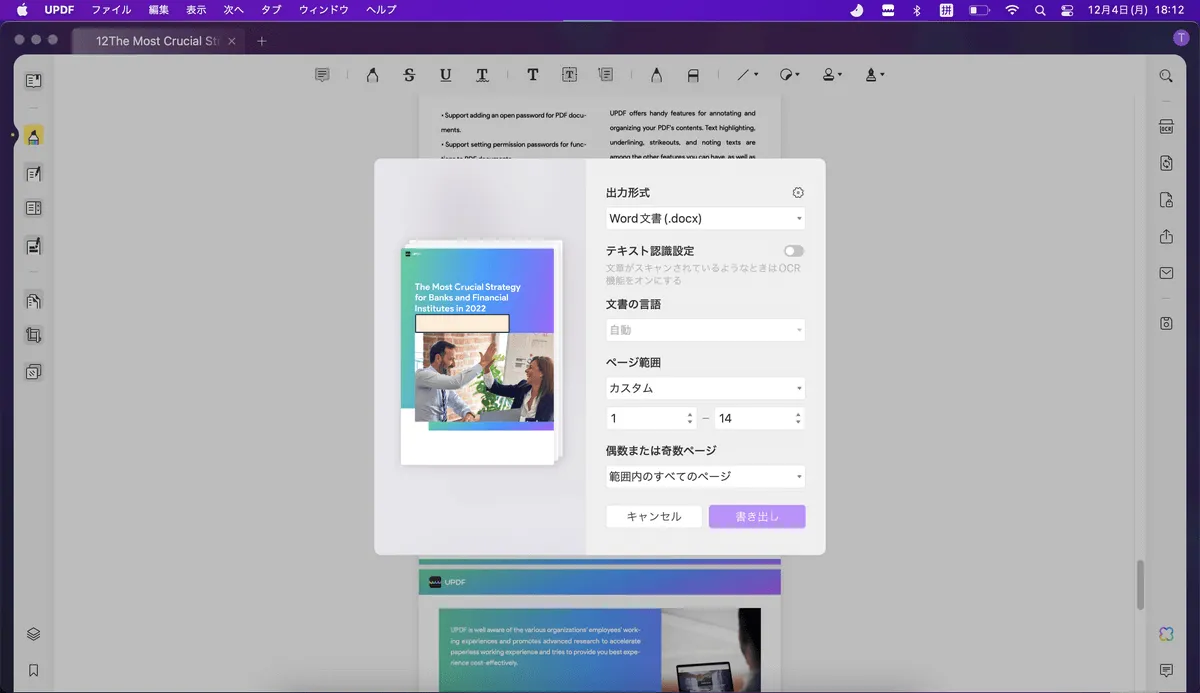Open the ヘルプ menu
Screen dimensions: 1200x693
[x=381, y=10]
